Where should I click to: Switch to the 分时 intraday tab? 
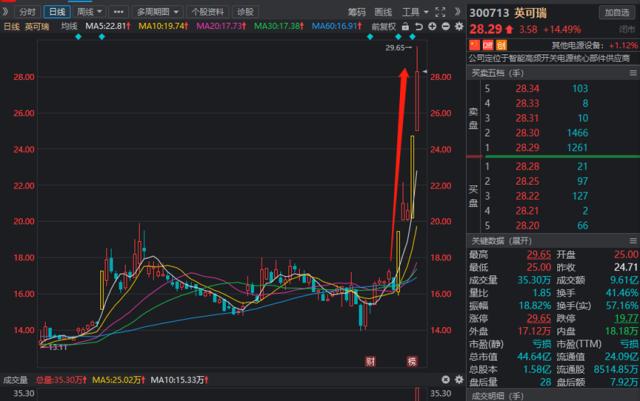27,12
